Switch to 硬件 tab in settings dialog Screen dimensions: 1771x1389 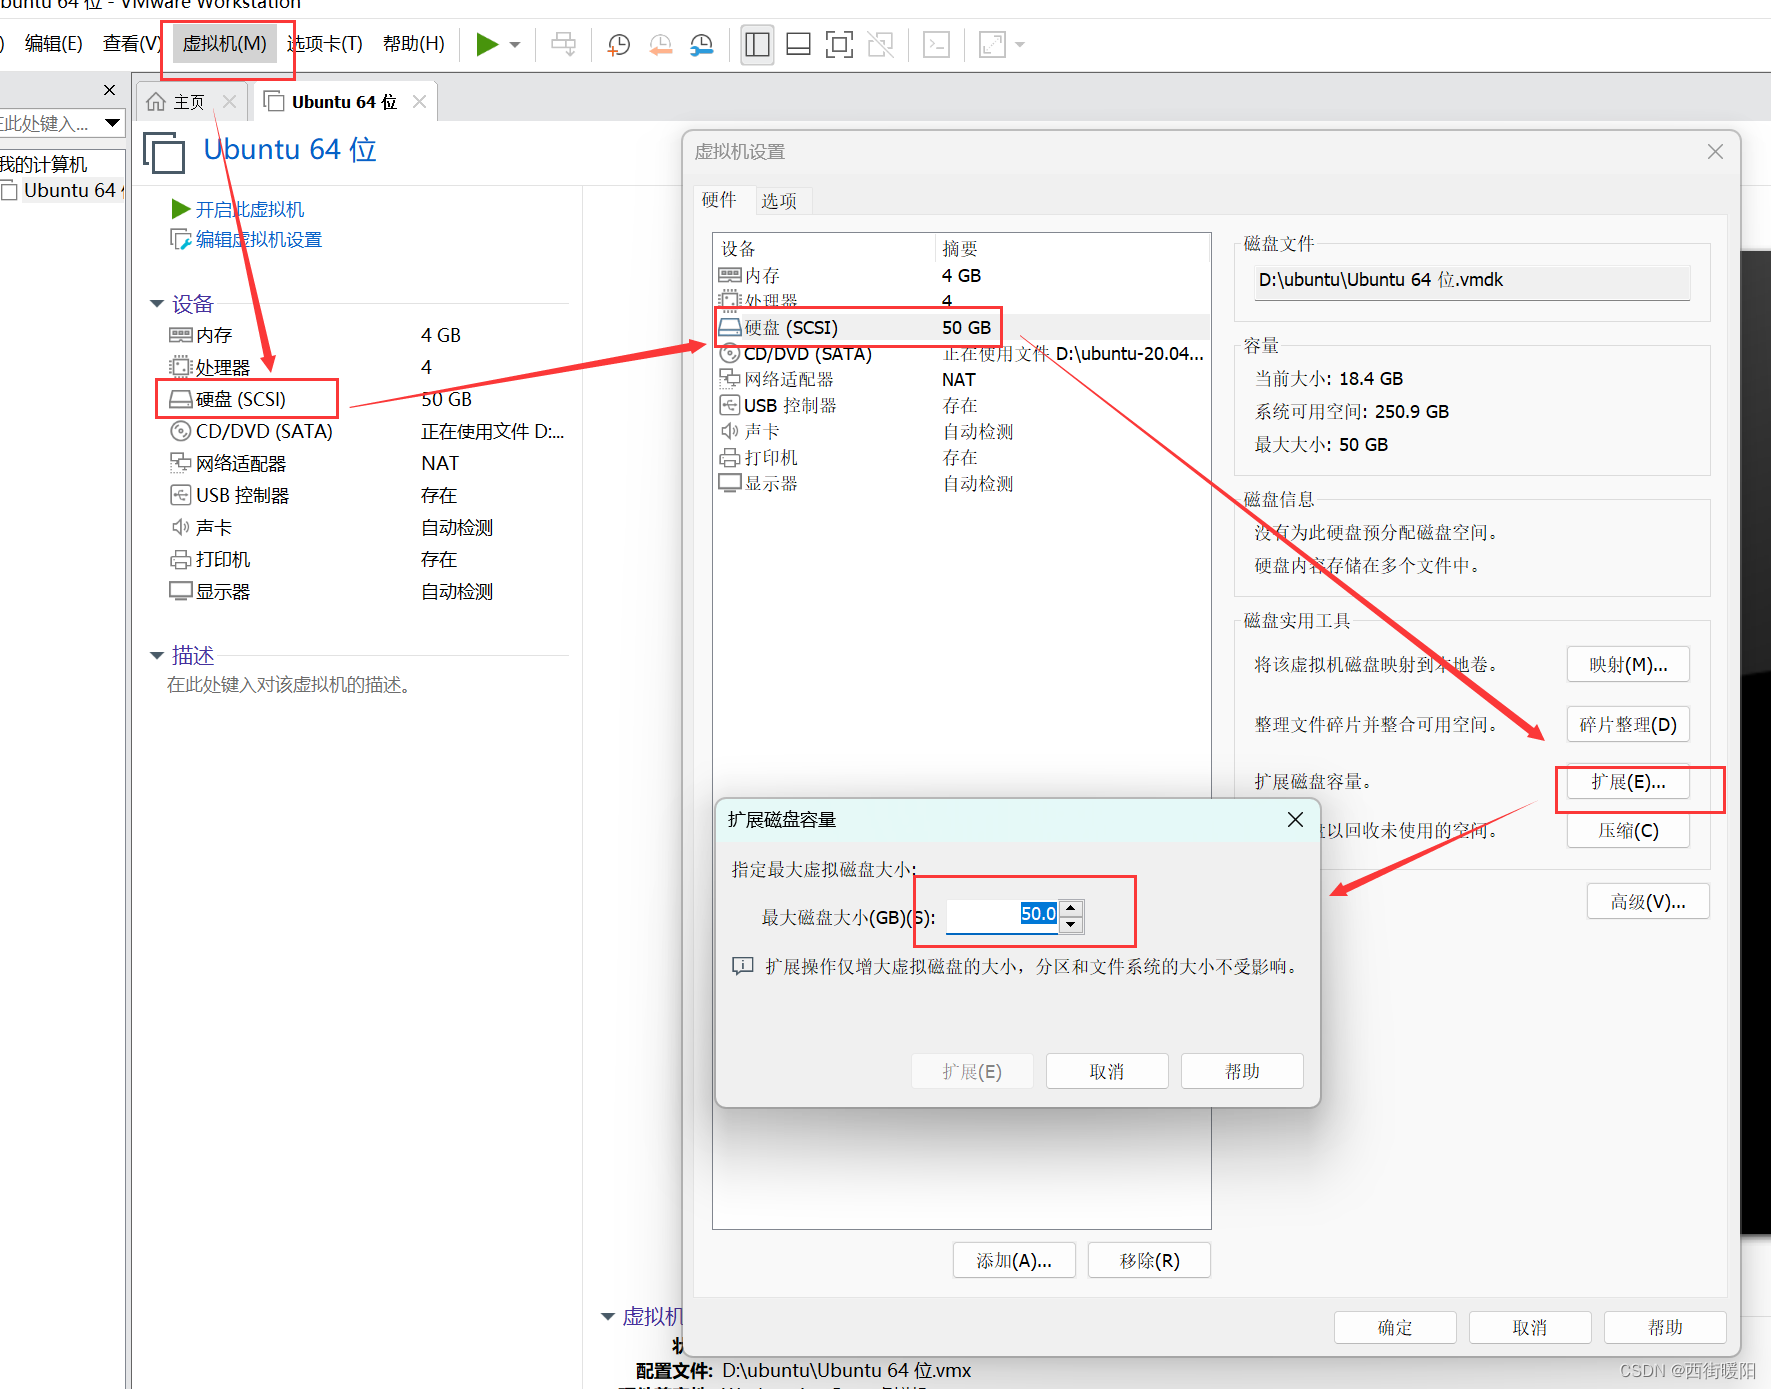point(719,200)
